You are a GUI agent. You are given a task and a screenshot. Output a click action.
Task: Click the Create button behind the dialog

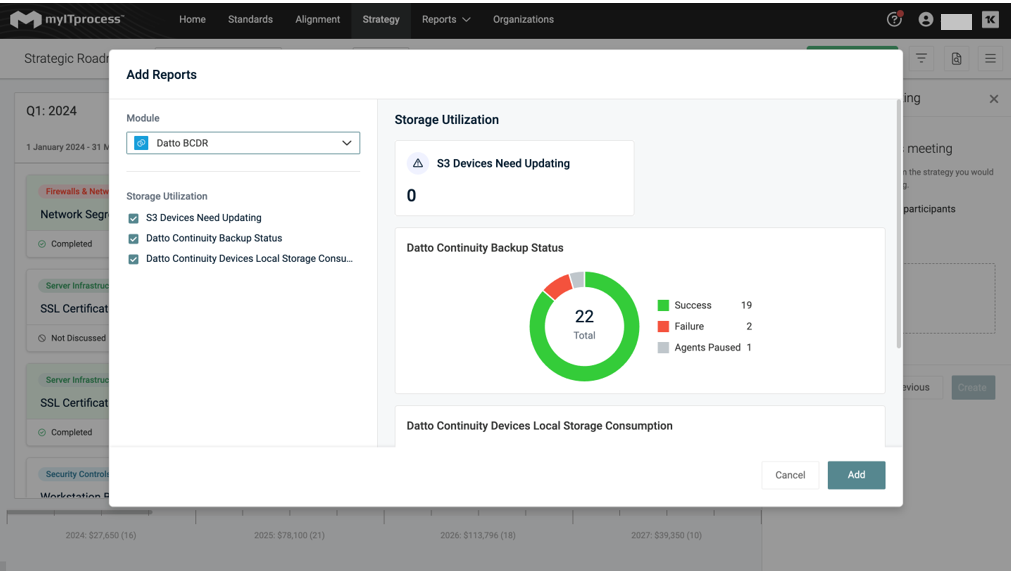[x=973, y=388]
